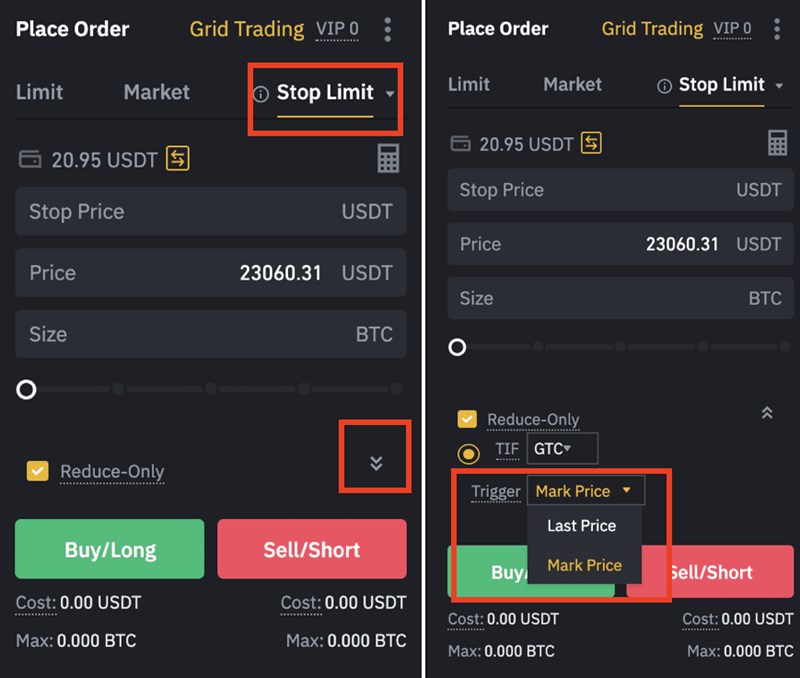Click size slider handle in left panel
Image resolution: width=800 pixels, height=678 pixels.
27,389
